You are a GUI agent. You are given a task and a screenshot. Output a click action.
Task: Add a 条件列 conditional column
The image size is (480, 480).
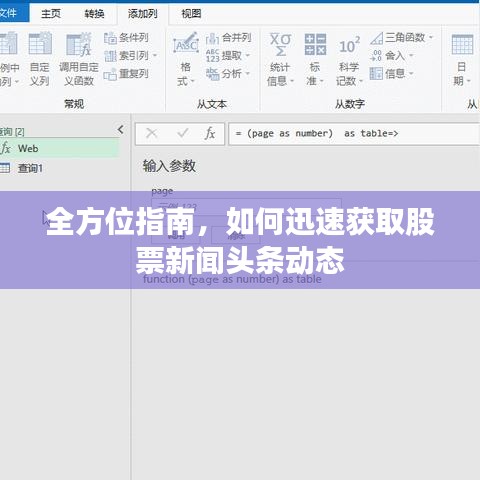pyautogui.click(x=126, y=38)
